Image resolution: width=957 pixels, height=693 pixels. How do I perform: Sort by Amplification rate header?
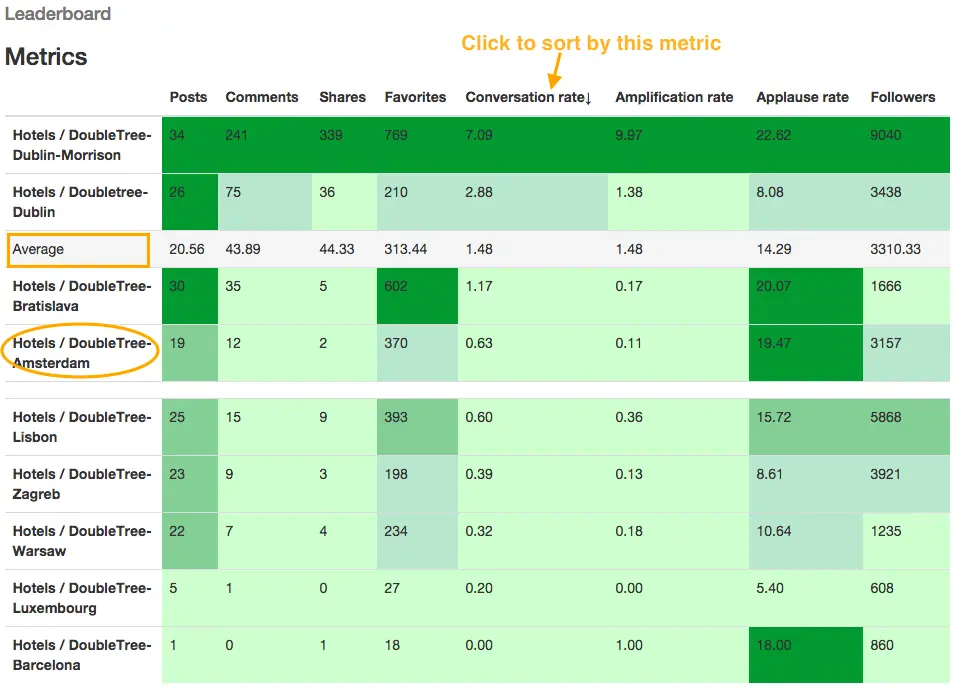pos(674,97)
